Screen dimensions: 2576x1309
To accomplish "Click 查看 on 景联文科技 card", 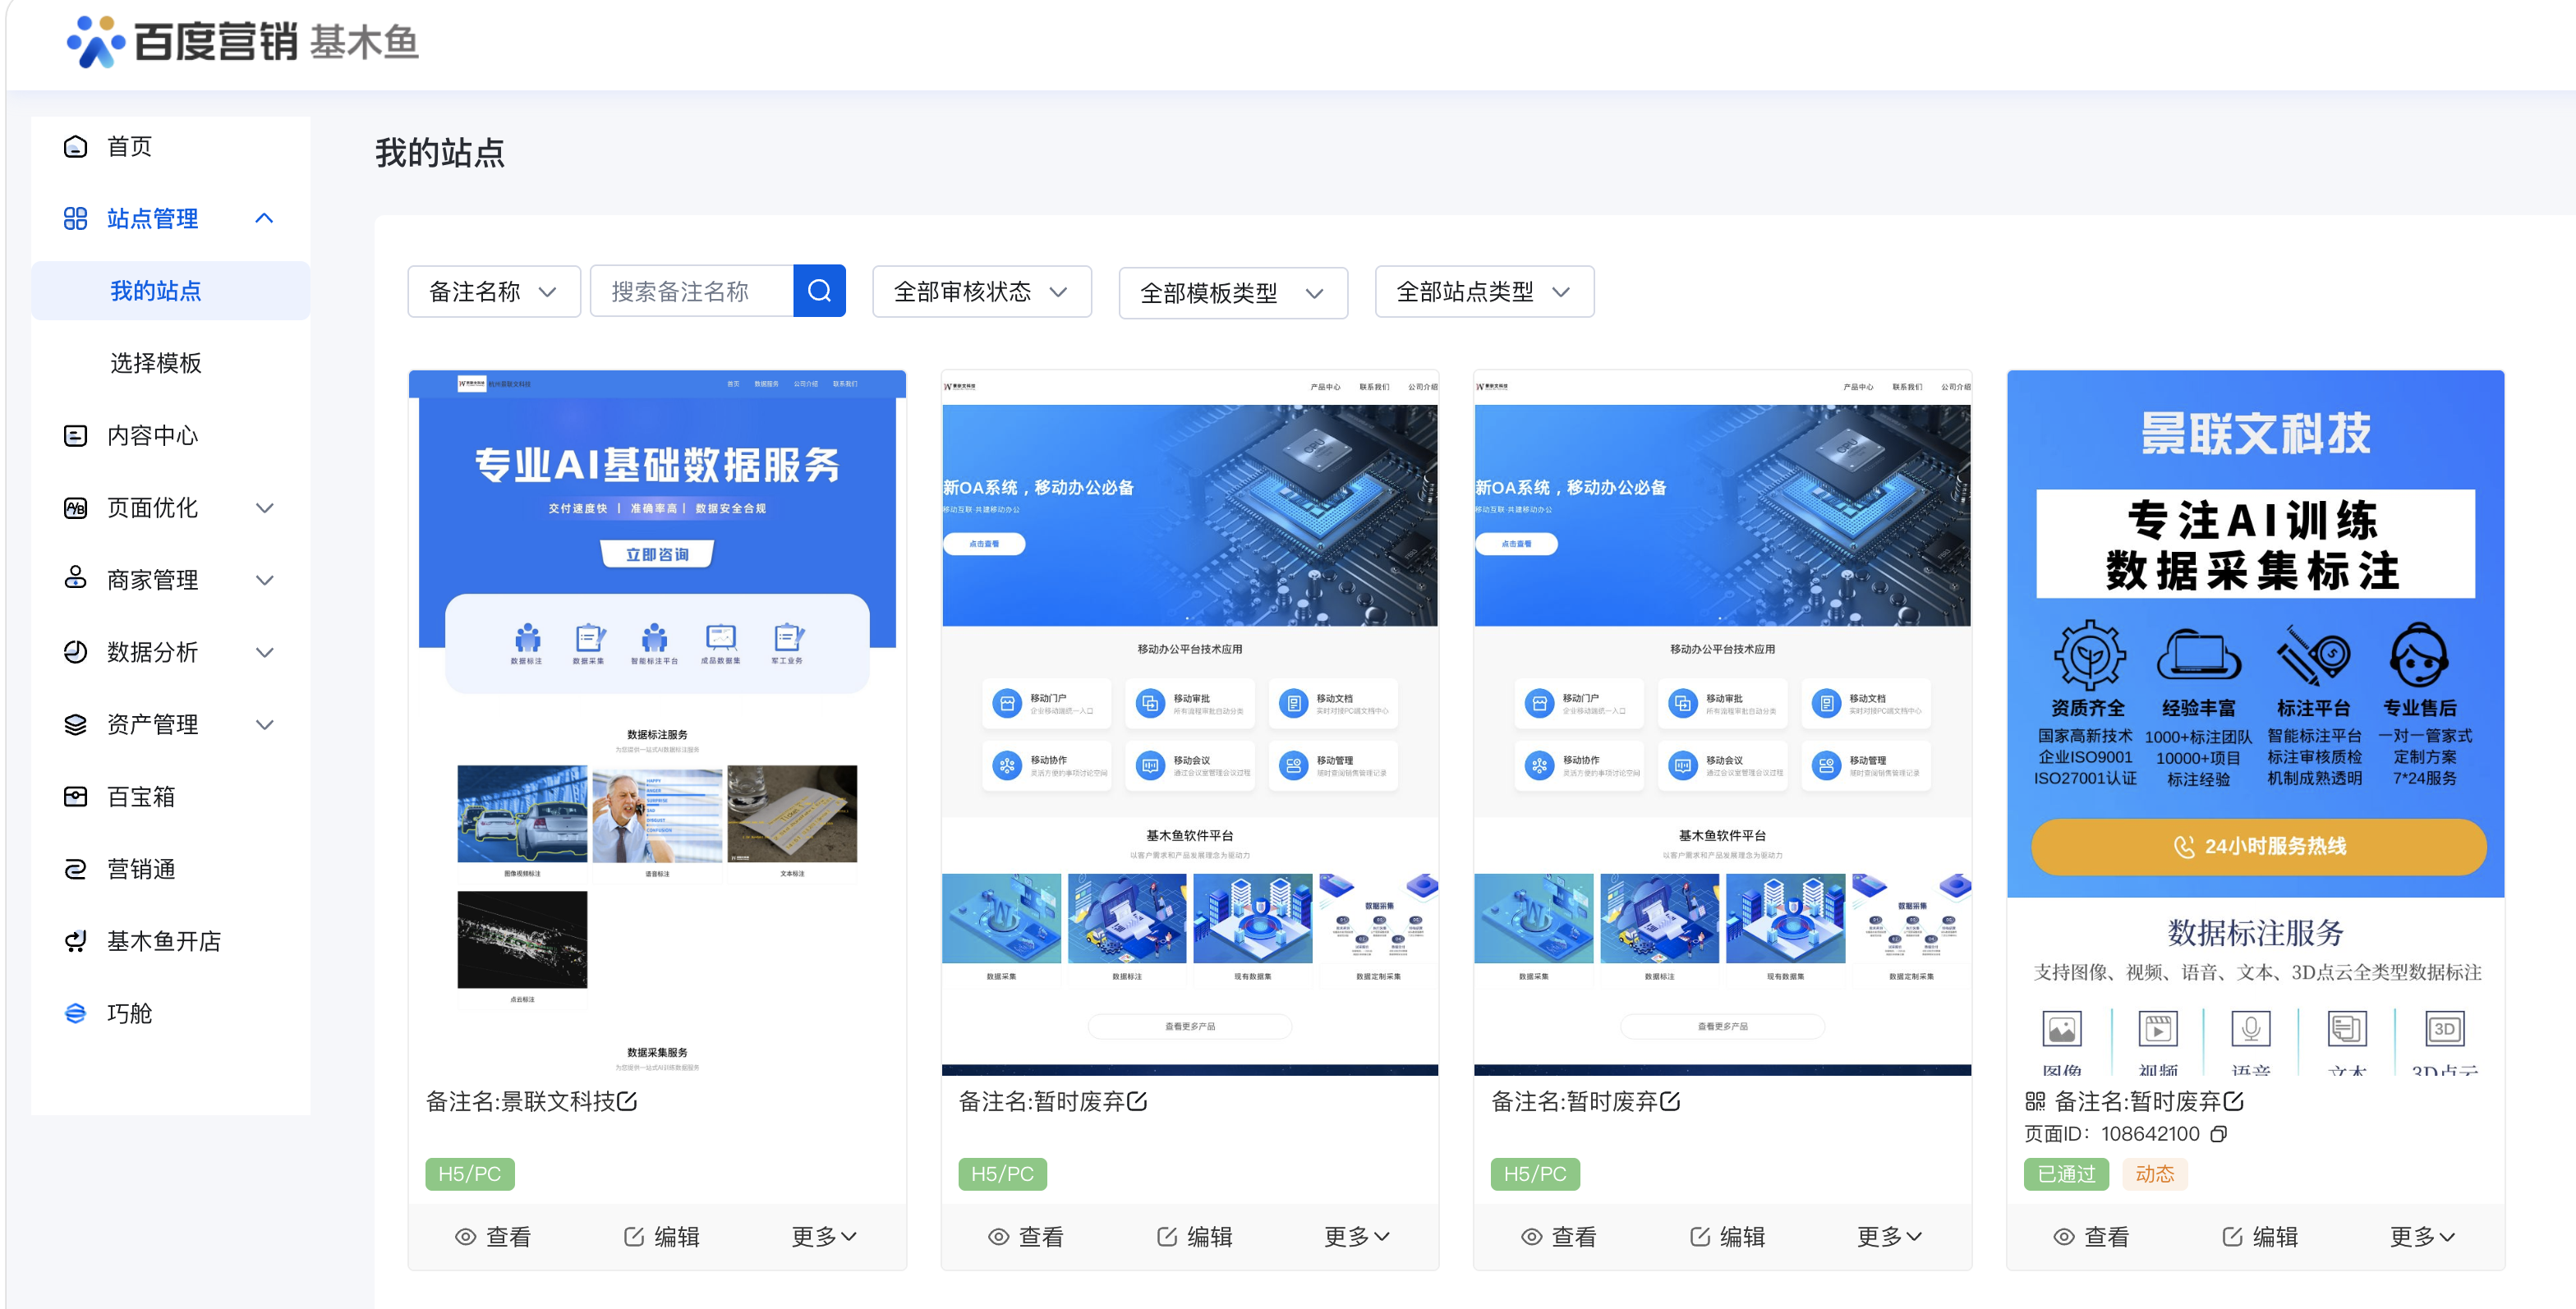I will 493,1237.
